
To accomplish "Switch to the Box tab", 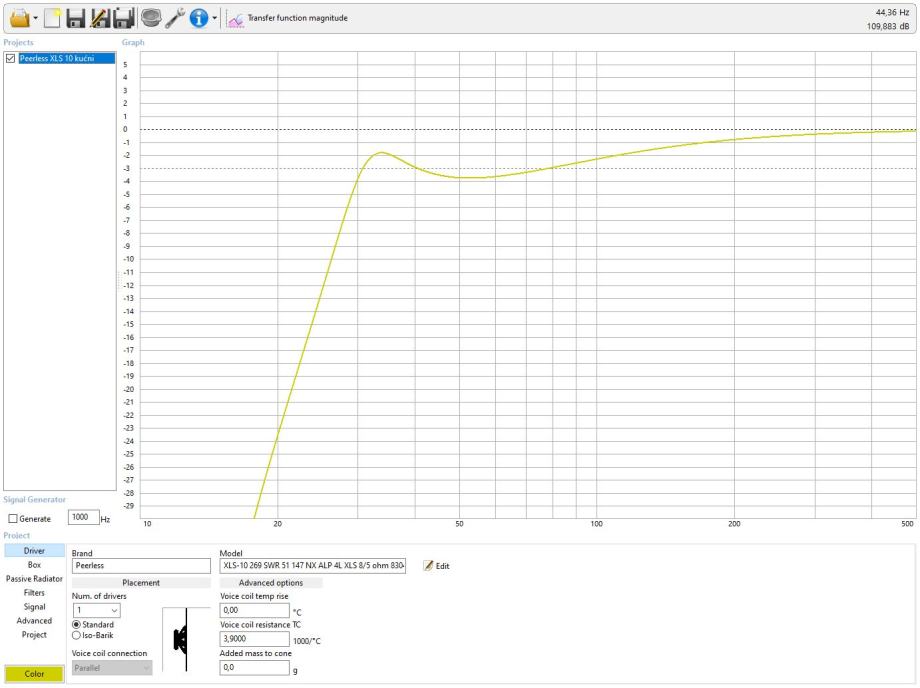I will [34, 565].
